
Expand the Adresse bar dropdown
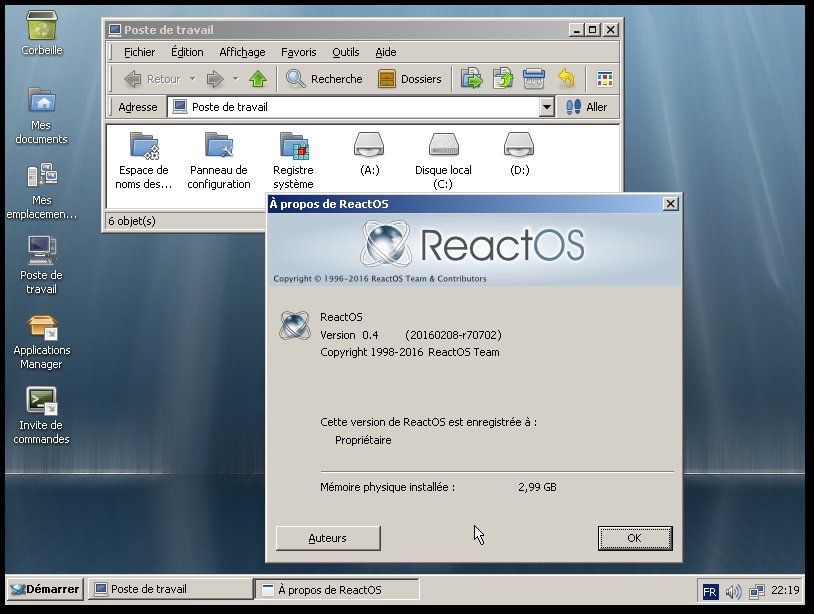tap(546, 107)
